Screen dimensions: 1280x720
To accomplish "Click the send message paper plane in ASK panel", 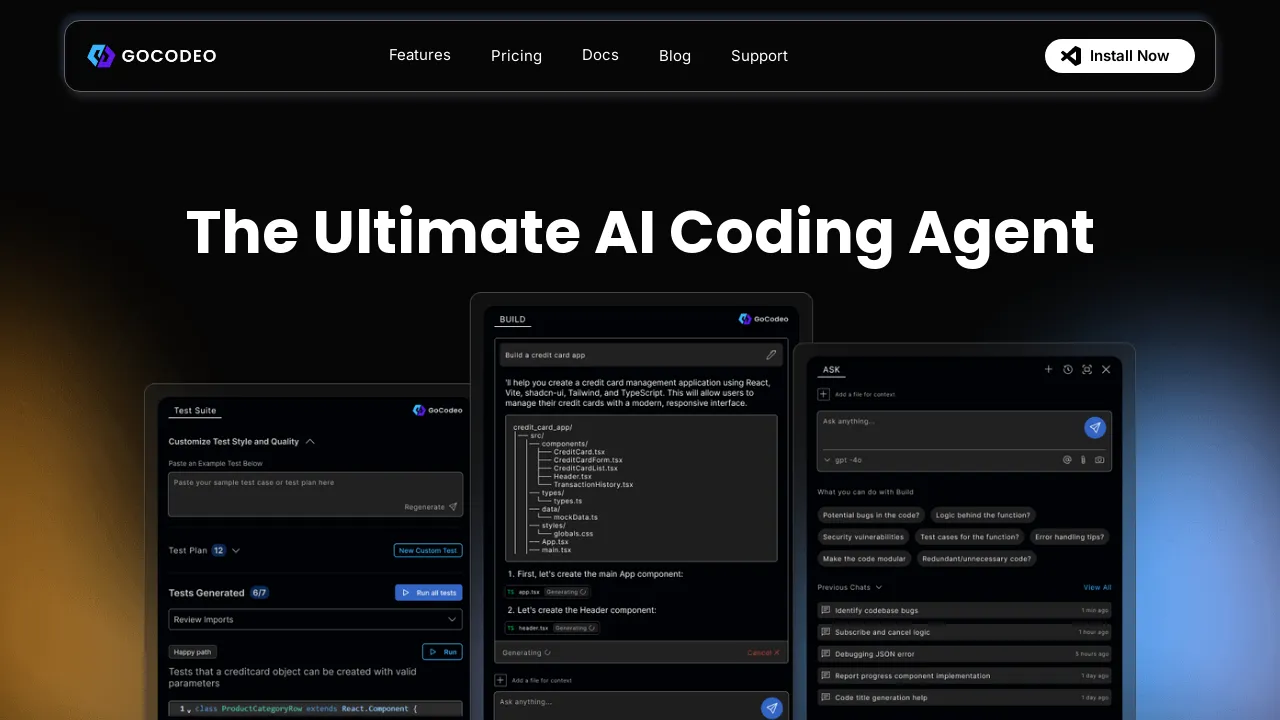I will tap(1095, 427).
